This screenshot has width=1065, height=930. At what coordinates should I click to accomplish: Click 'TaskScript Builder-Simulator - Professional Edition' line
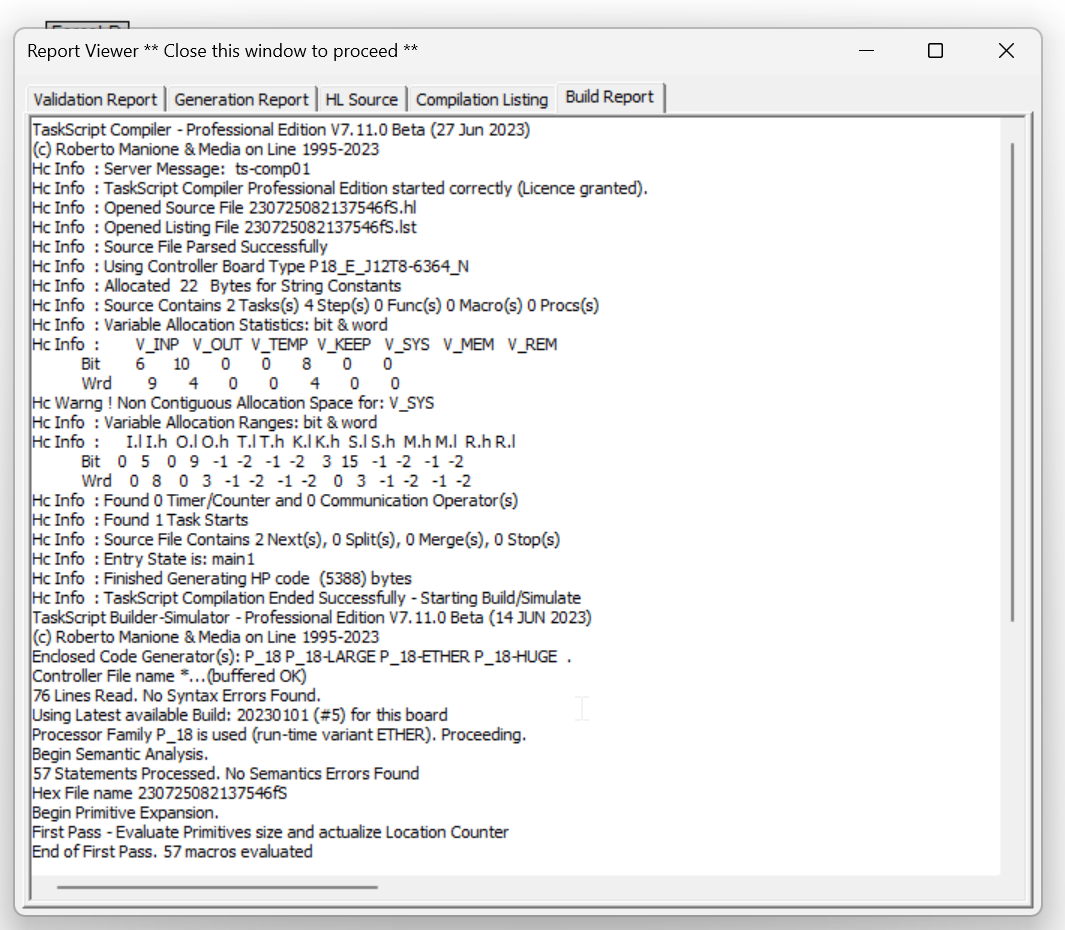(312, 618)
